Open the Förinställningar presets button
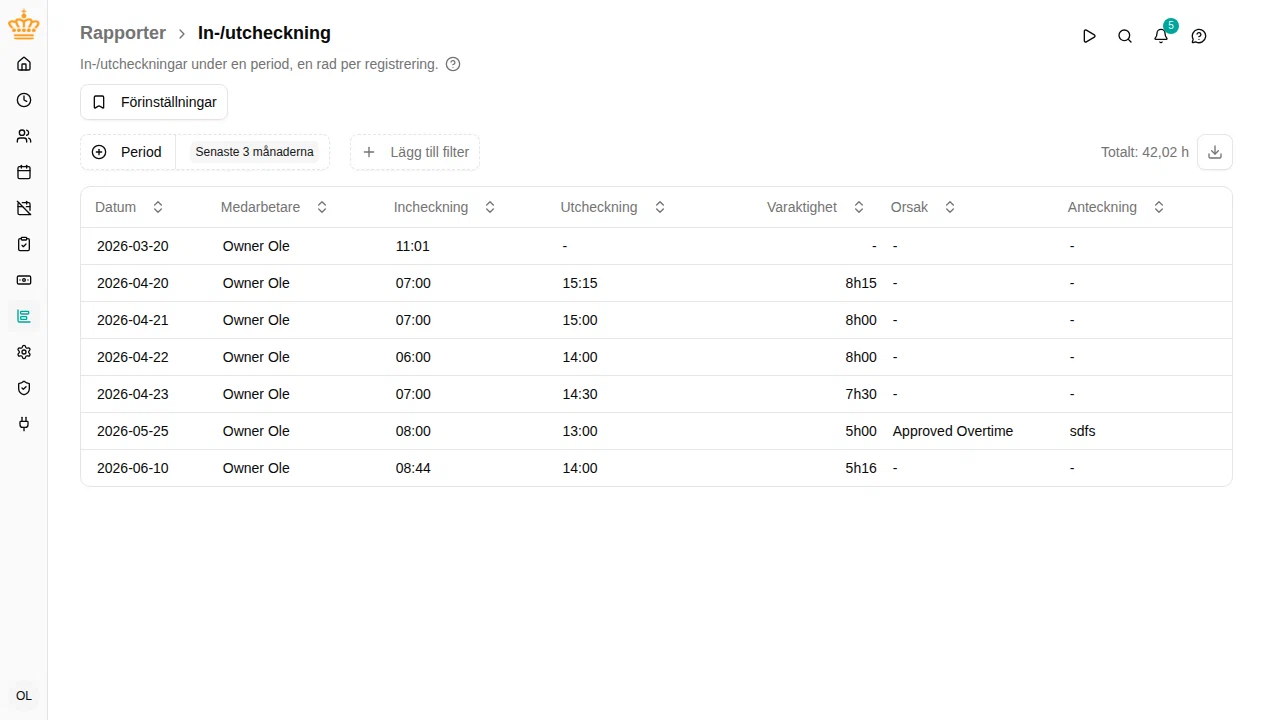 (154, 102)
